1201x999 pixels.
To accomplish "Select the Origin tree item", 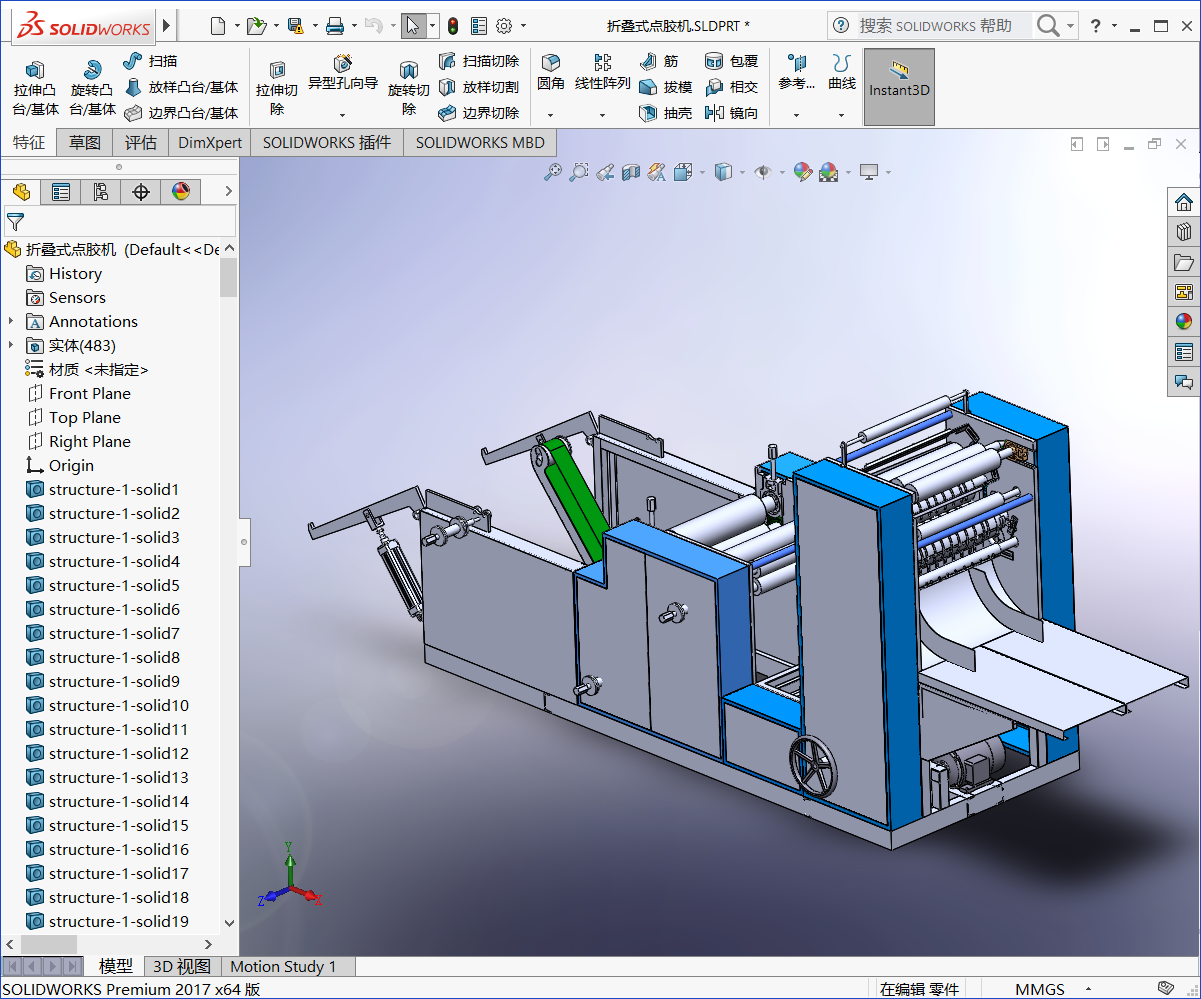I will coord(71,465).
